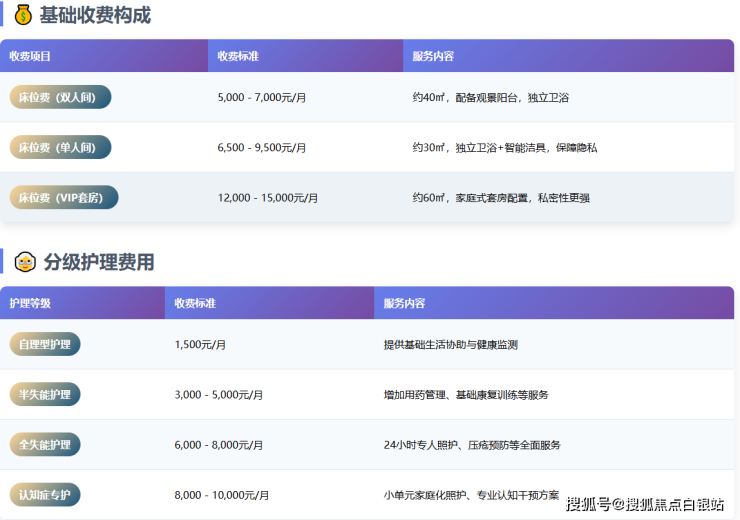Click the 搜狐号@搜狐焦点白银站 watermark
Viewport: 740px width, 520px height.
[x=645, y=503]
